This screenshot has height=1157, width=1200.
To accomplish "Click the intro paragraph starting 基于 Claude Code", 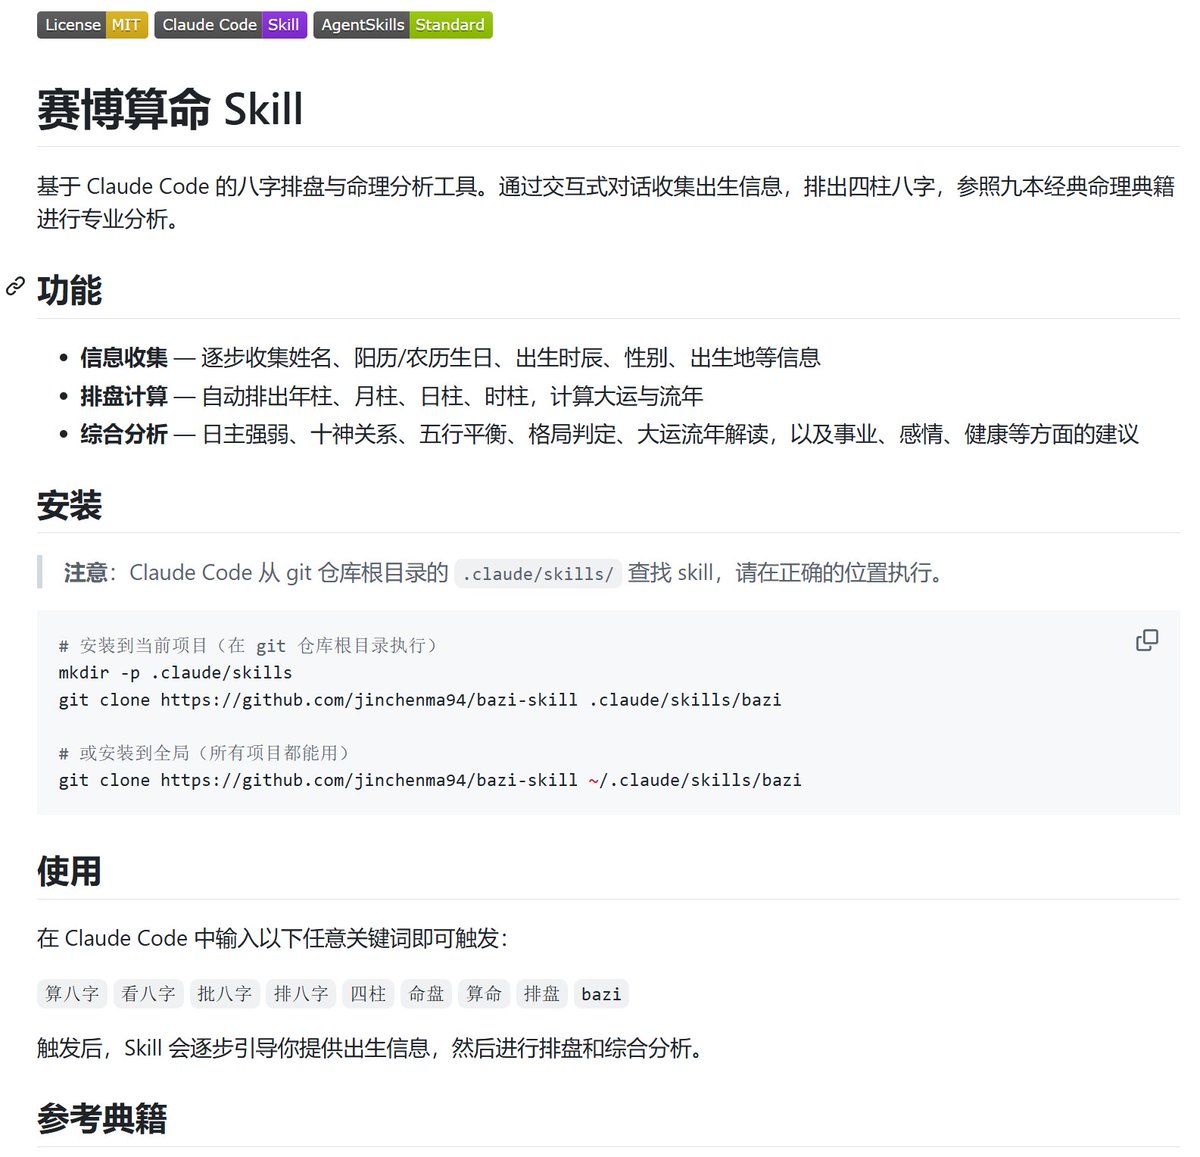I will pos(606,202).
